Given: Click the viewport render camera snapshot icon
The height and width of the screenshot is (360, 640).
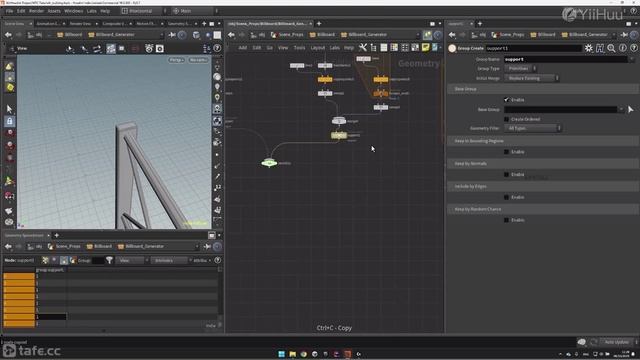Looking at the screenshot, I should point(160,49).
